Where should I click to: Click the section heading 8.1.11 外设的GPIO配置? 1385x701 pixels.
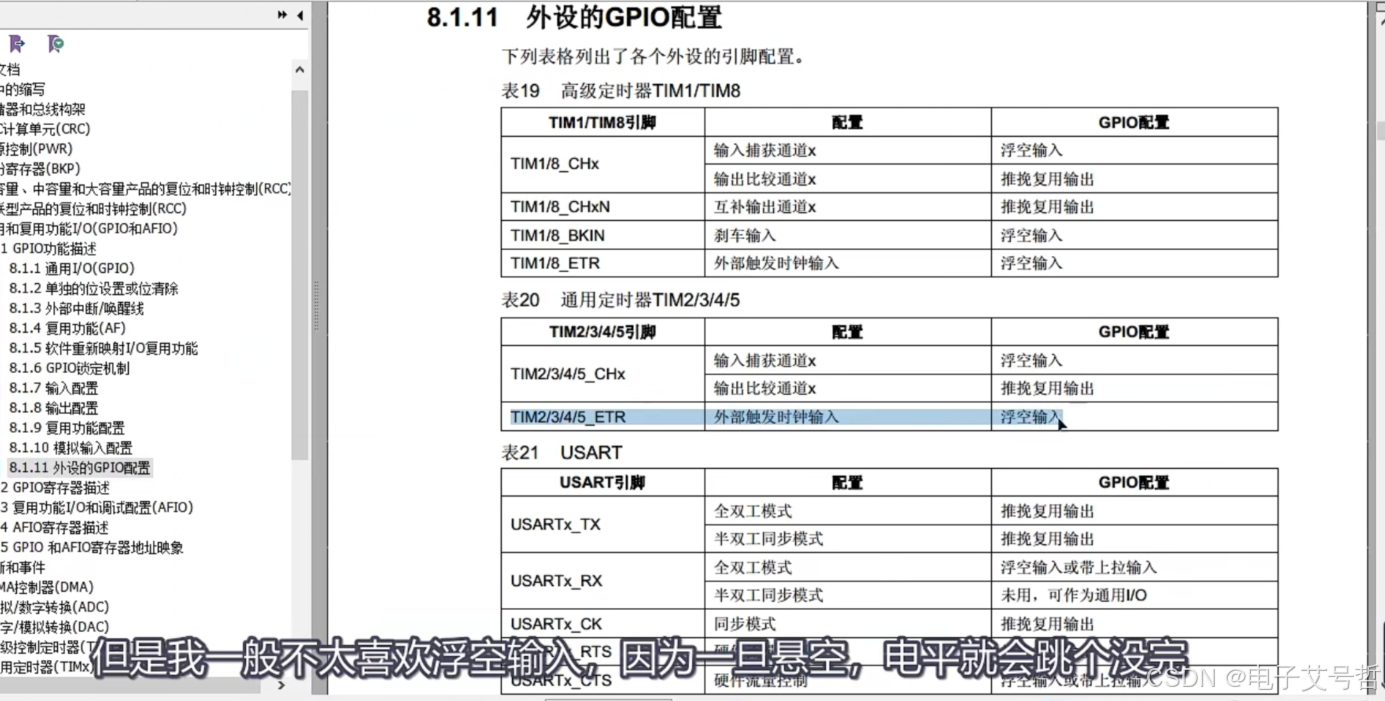pos(574,17)
